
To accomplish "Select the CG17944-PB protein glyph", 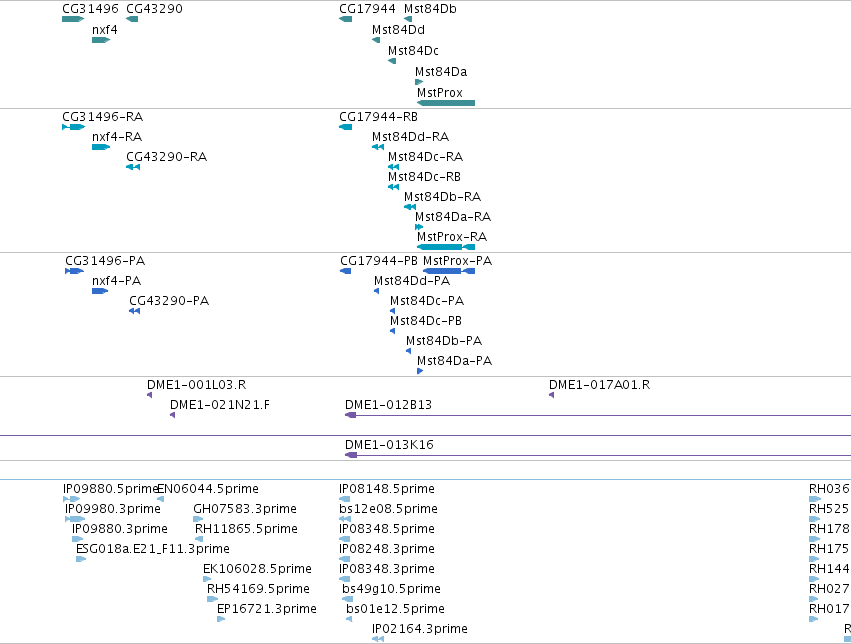I will pyautogui.click(x=345, y=271).
